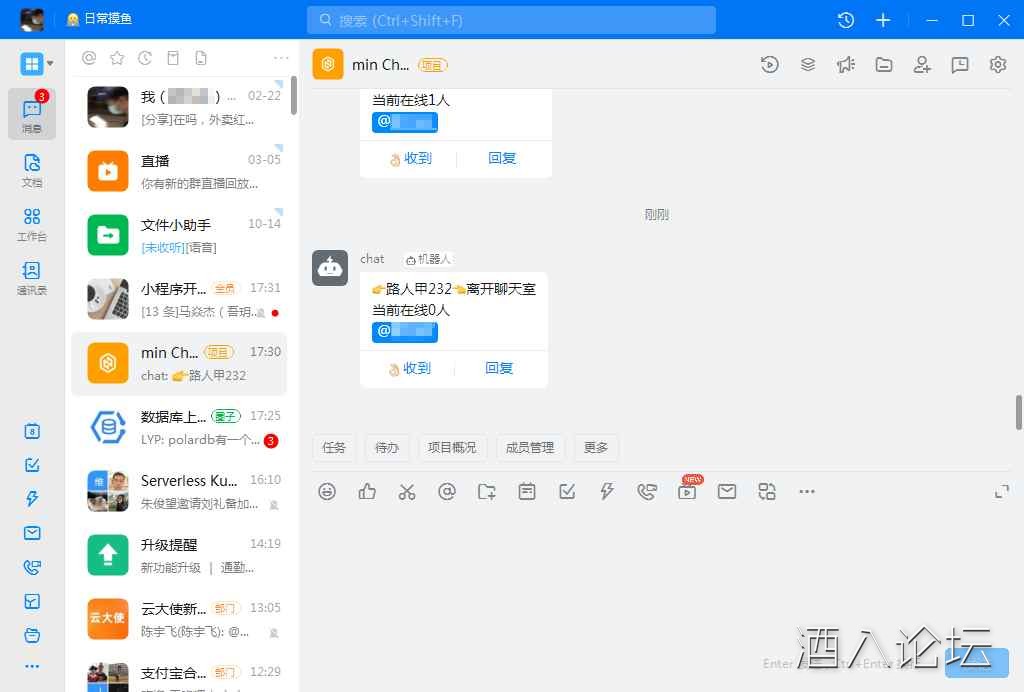1024x692 pixels.
Task: Click the live broadcast icon with NEW badge
Action: click(x=687, y=491)
